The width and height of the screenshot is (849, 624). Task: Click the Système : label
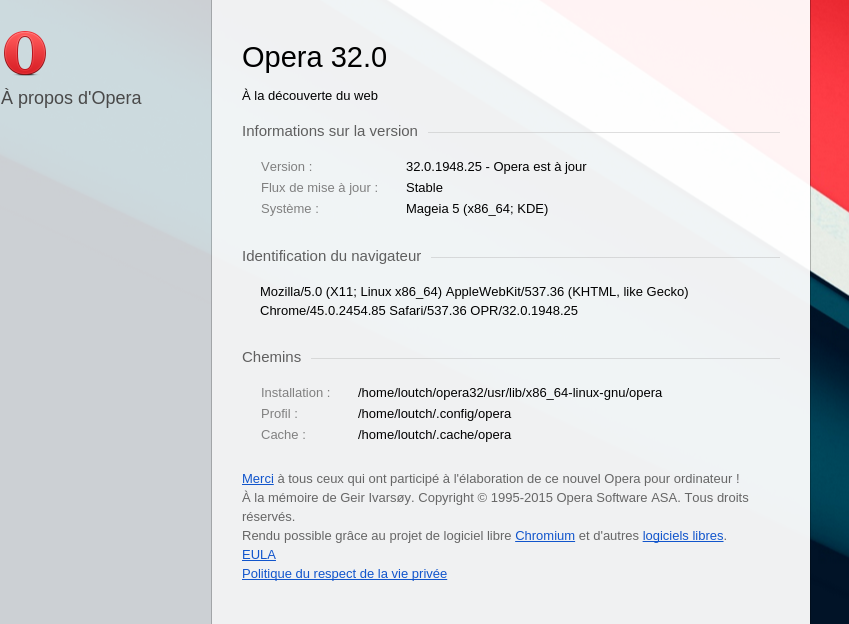coord(290,209)
